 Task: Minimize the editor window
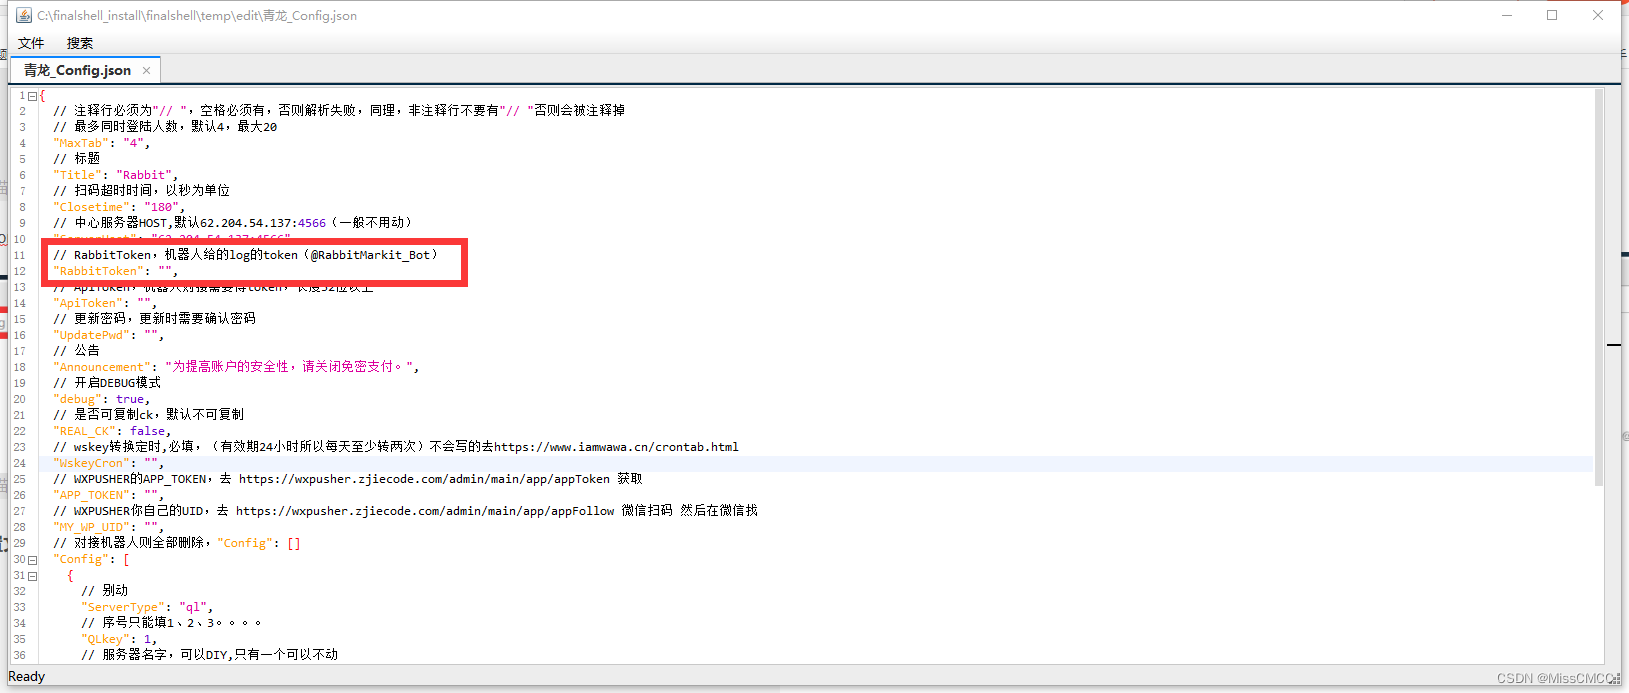pyautogui.click(x=1508, y=15)
